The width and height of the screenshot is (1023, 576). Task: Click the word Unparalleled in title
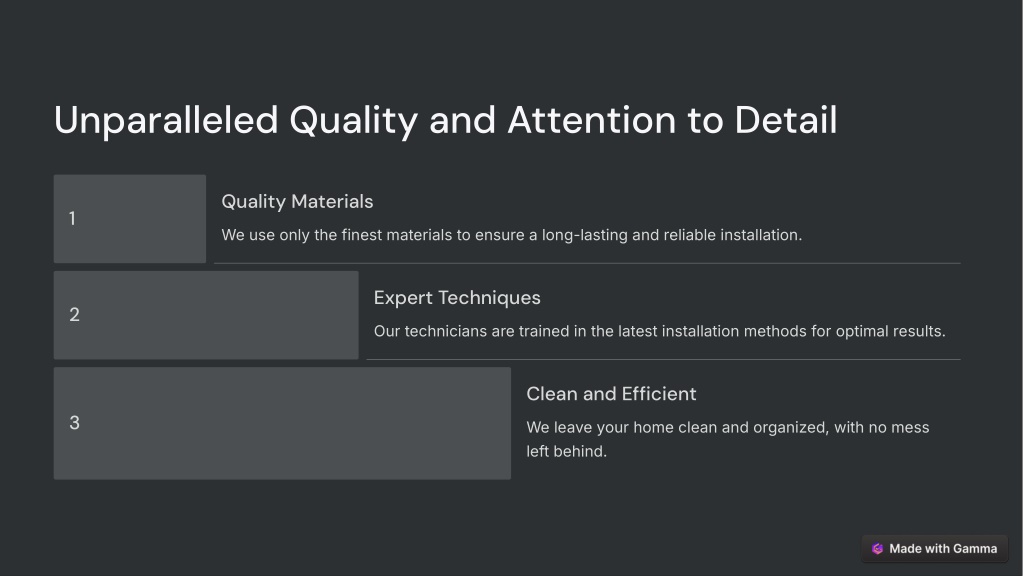pos(166,121)
